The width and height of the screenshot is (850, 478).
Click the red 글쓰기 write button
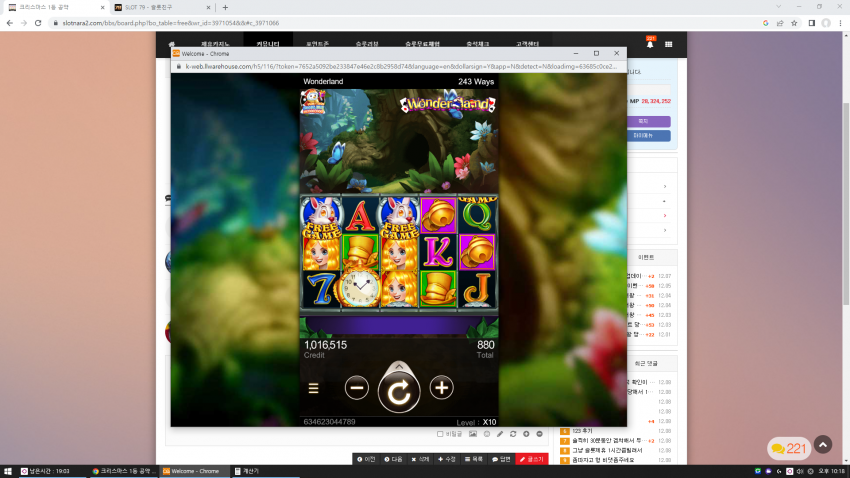coord(532,459)
